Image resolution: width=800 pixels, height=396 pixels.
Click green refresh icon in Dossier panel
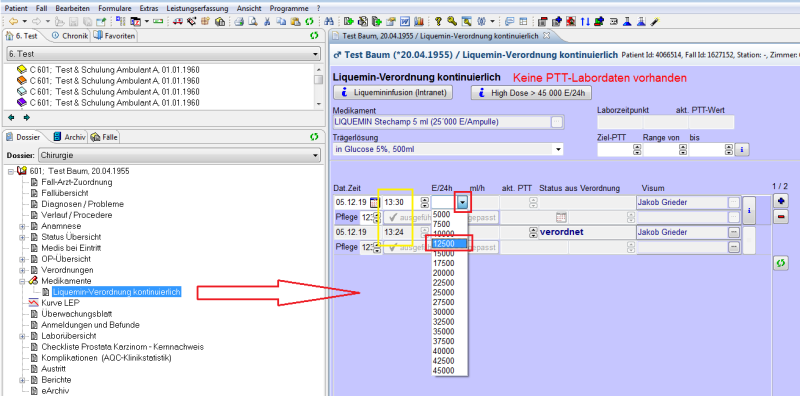pos(315,137)
